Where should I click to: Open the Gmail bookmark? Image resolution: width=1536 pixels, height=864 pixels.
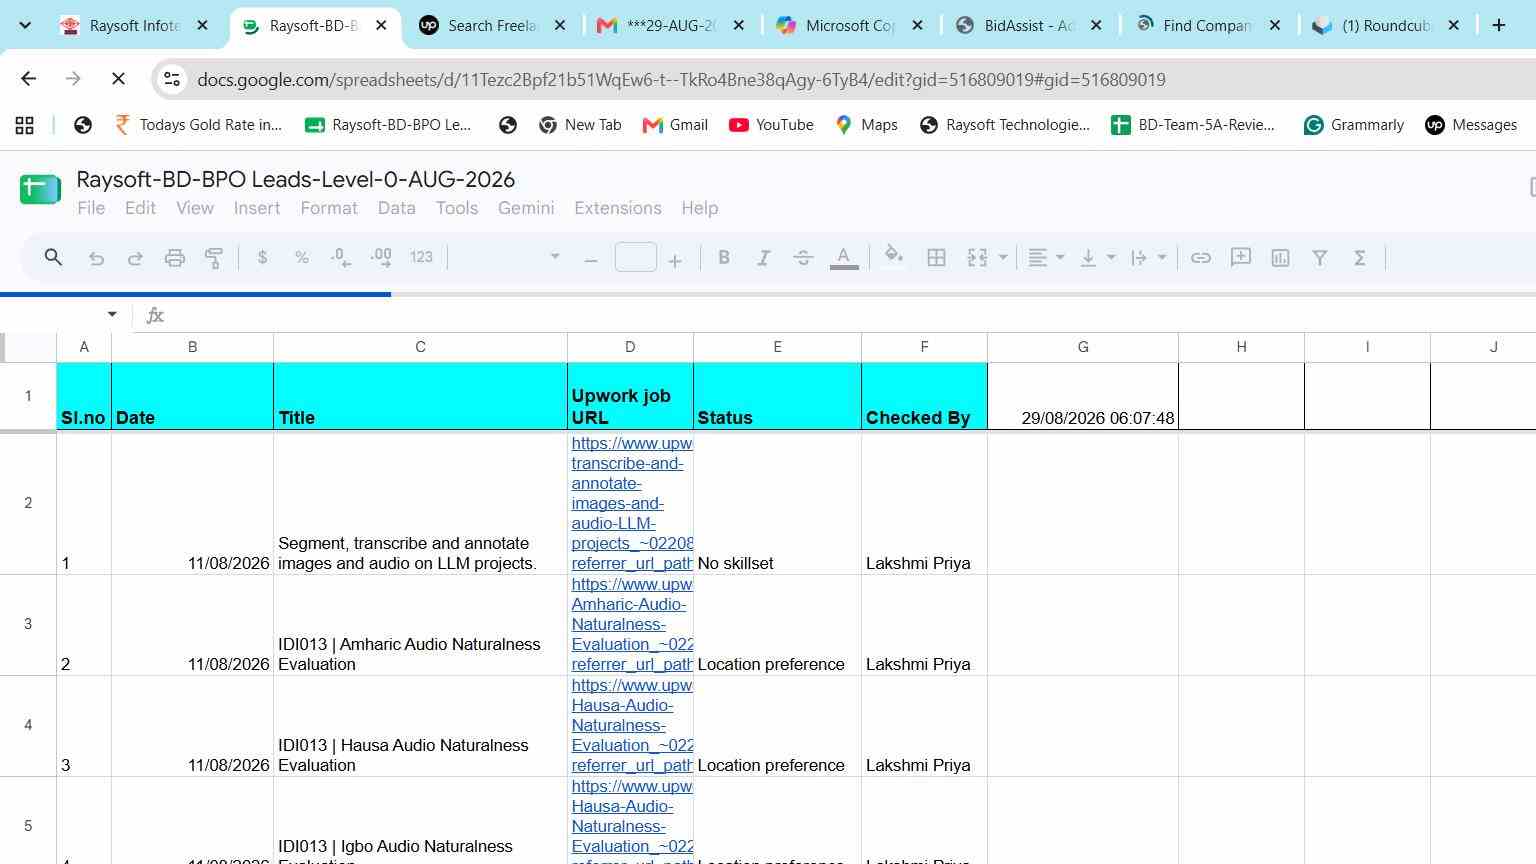click(x=675, y=125)
